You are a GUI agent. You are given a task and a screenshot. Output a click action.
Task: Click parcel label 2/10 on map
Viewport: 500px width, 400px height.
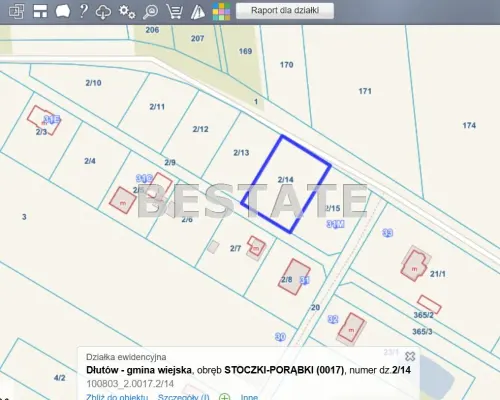(93, 83)
